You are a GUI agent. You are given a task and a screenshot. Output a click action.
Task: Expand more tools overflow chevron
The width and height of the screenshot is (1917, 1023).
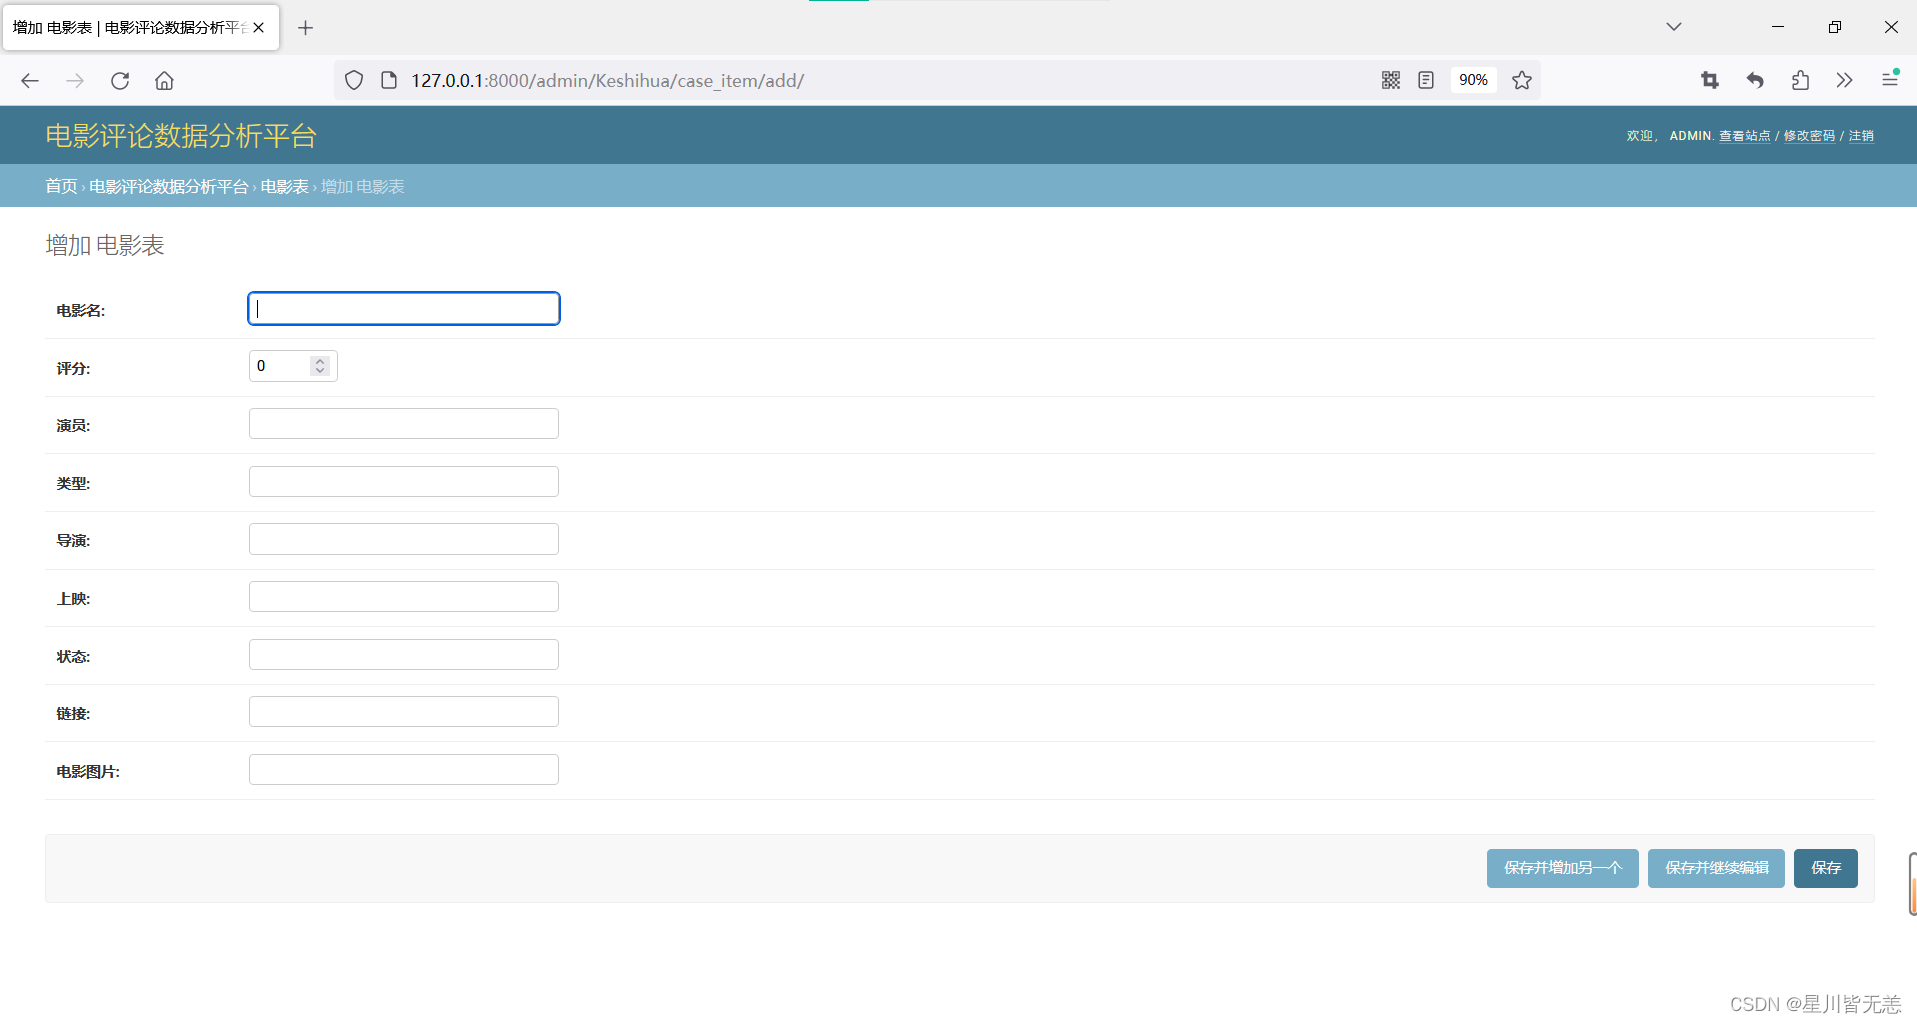click(x=1844, y=81)
